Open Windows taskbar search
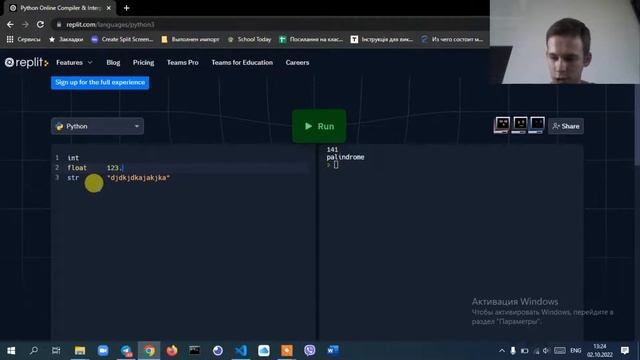640x360 pixels. [34, 350]
